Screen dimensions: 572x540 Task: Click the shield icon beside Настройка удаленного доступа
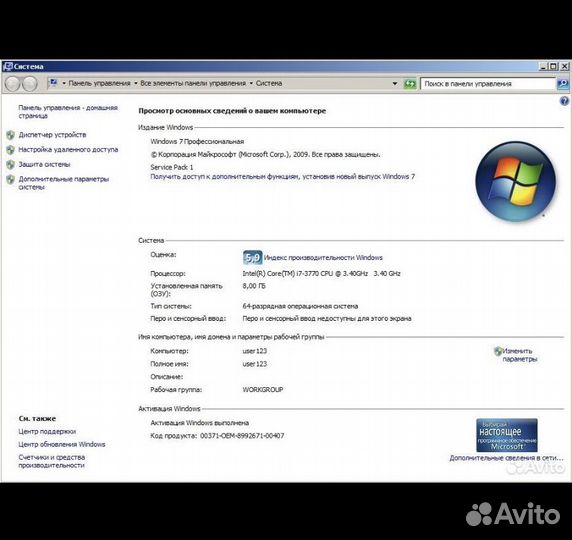click(x=11, y=150)
